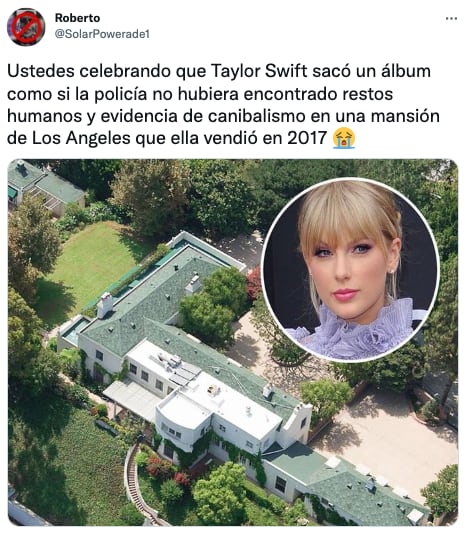Open the three-dot more options menu

point(451,18)
